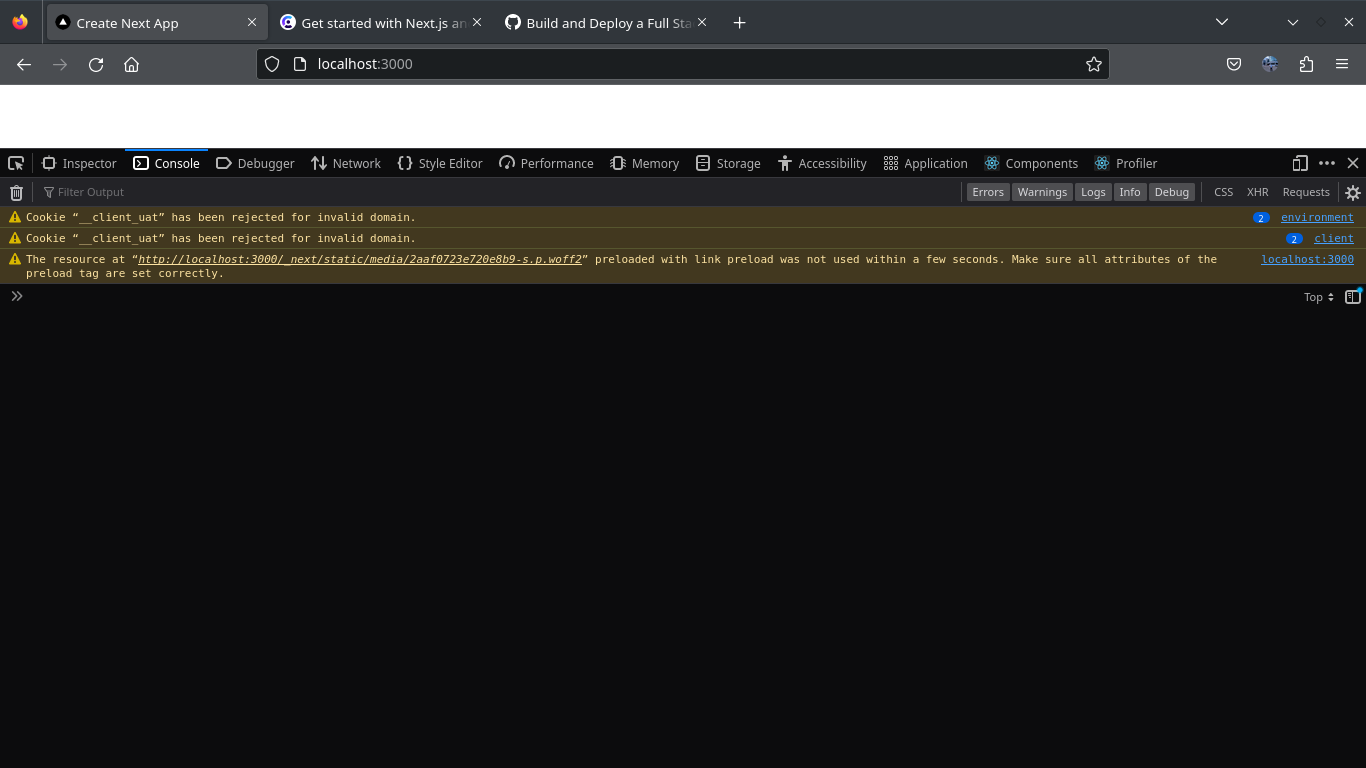Open the localhost:3000 warning source link
Viewport: 1366px width, 768px height.
pyautogui.click(x=1307, y=258)
